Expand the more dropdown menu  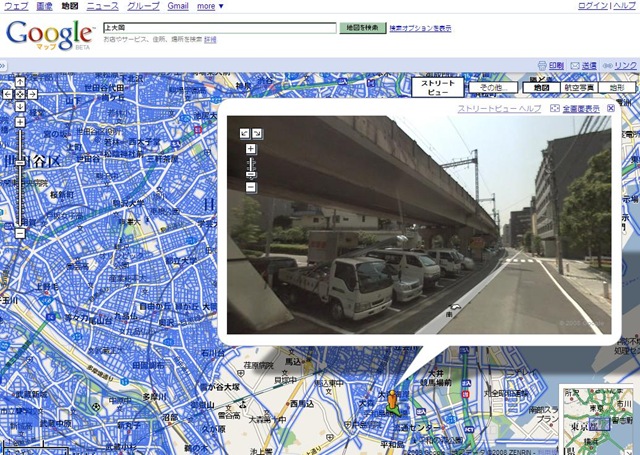[x=210, y=6]
